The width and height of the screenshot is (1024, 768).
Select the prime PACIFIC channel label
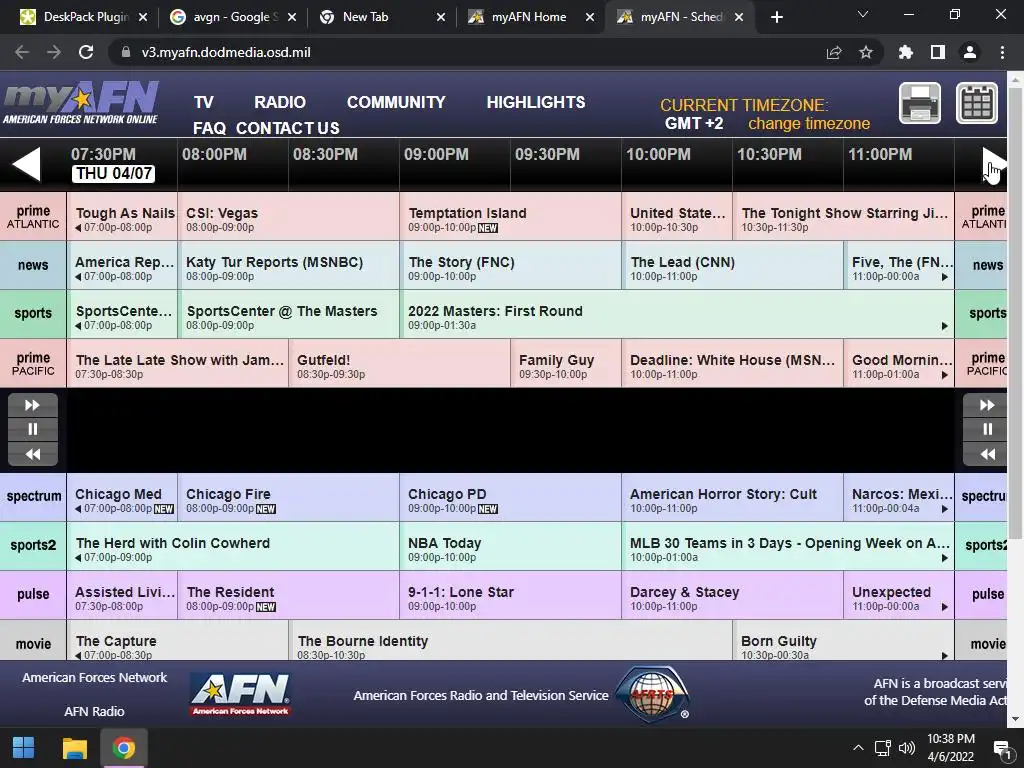[x=33, y=363]
